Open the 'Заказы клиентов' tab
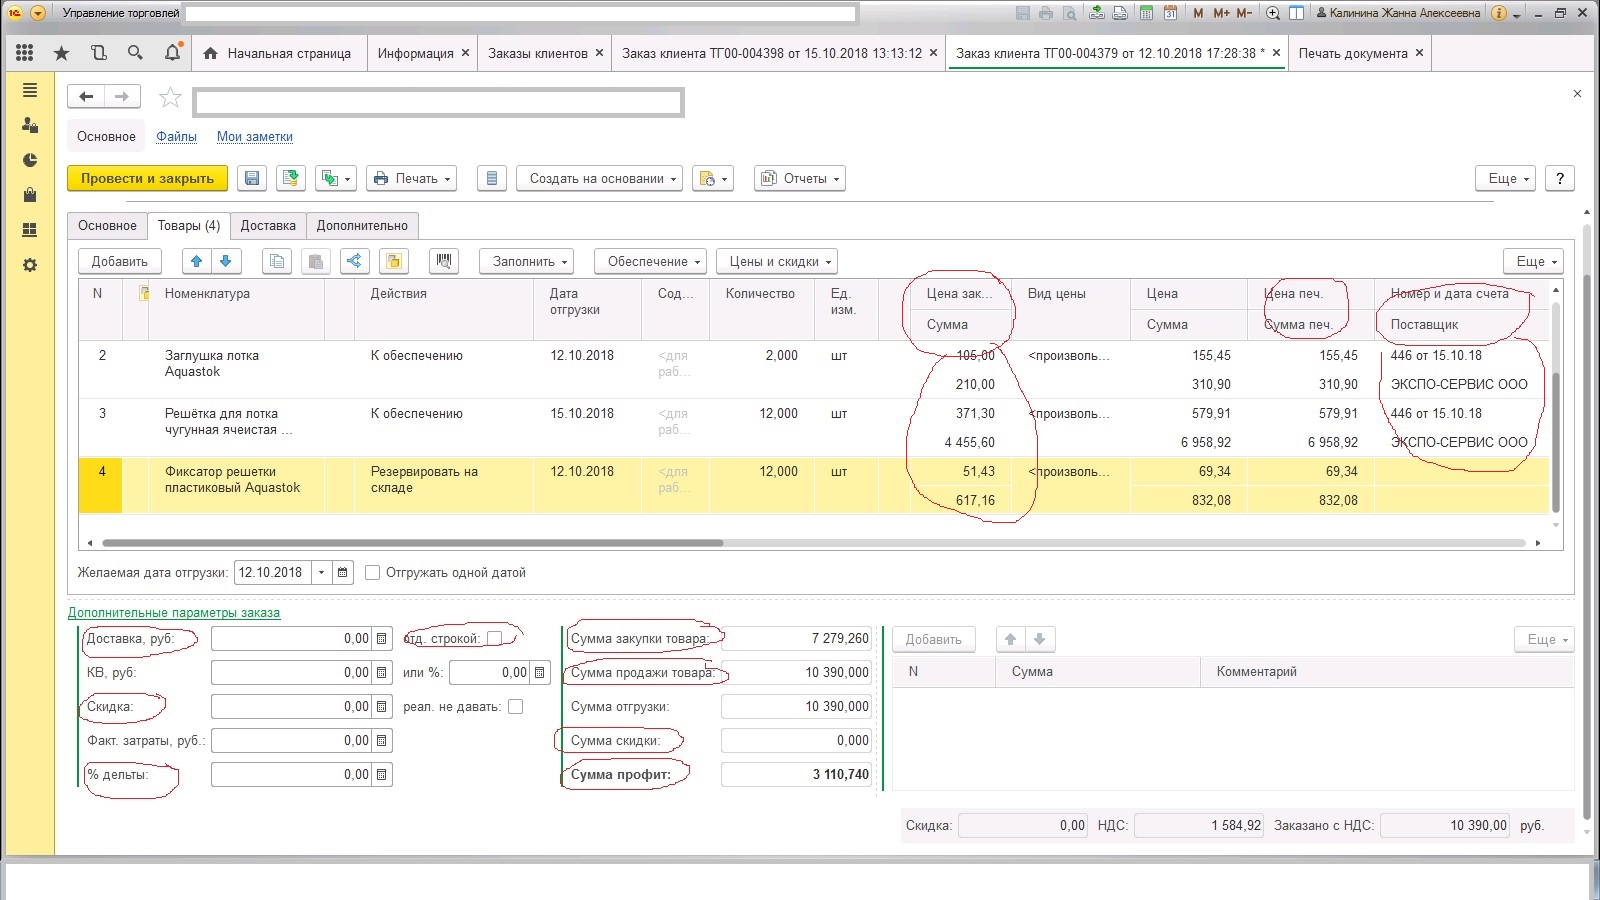This screenshot has height=900, width=1600. pos(537,53)
